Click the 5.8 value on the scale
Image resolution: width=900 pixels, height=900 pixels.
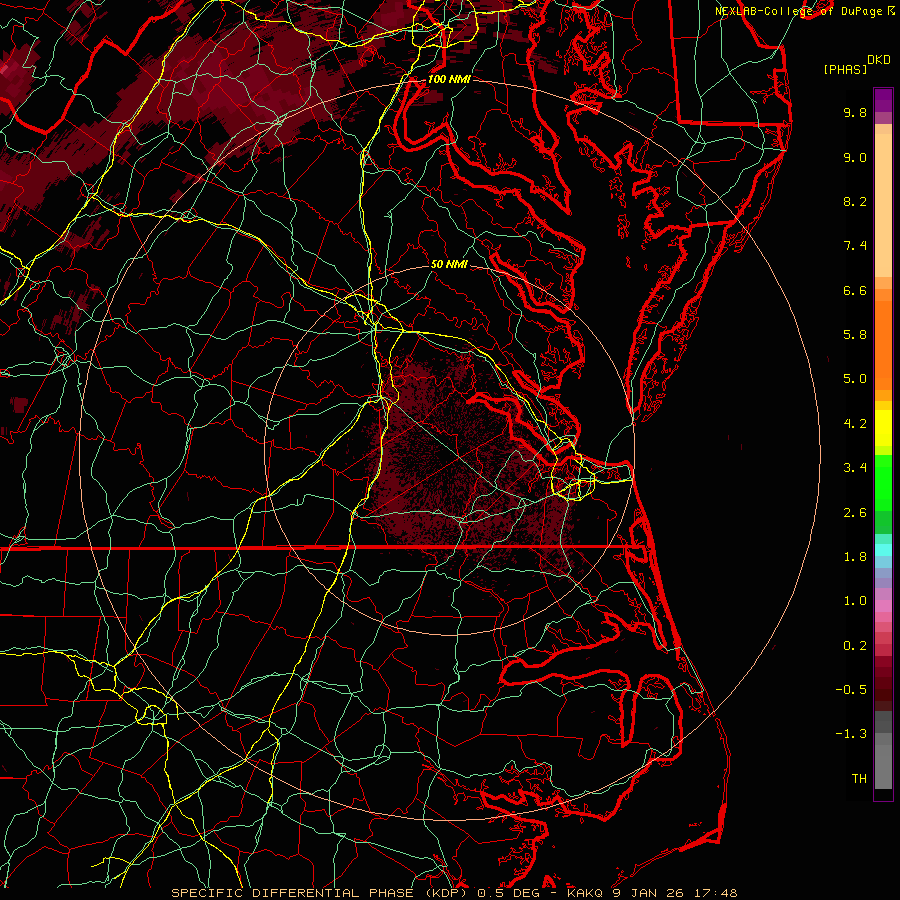855,335
